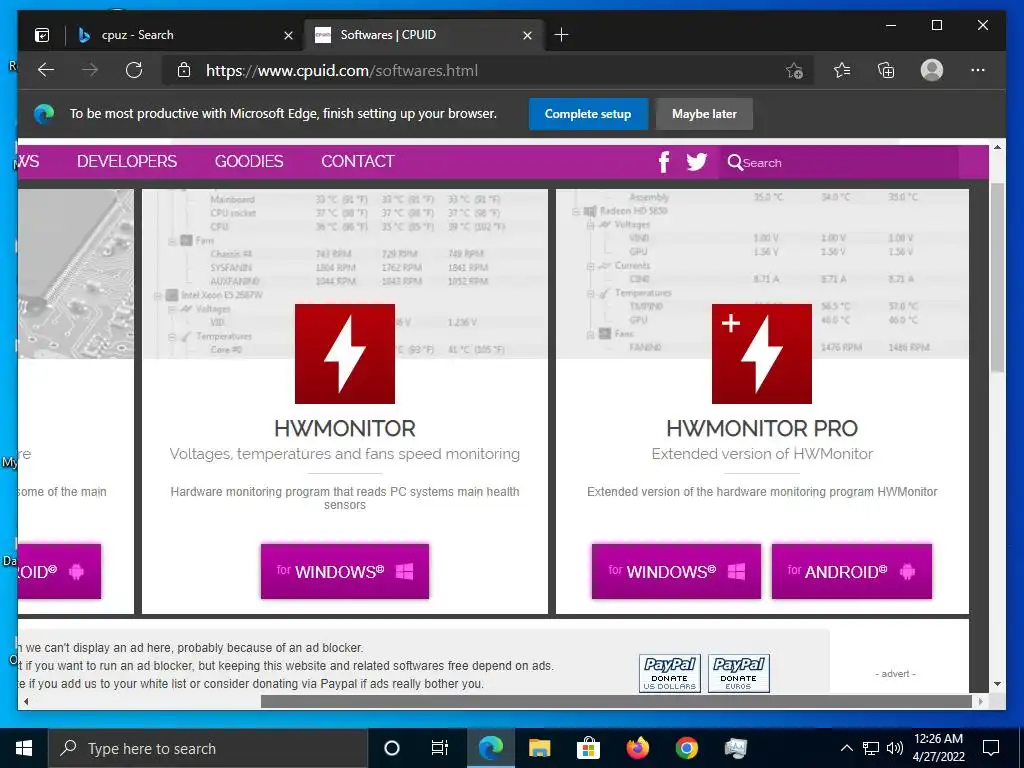This screenshot has width=1024, height=768.
Task: Close the cpuz - Search tab
Action: pyautogui.click(x=288, y=35)
